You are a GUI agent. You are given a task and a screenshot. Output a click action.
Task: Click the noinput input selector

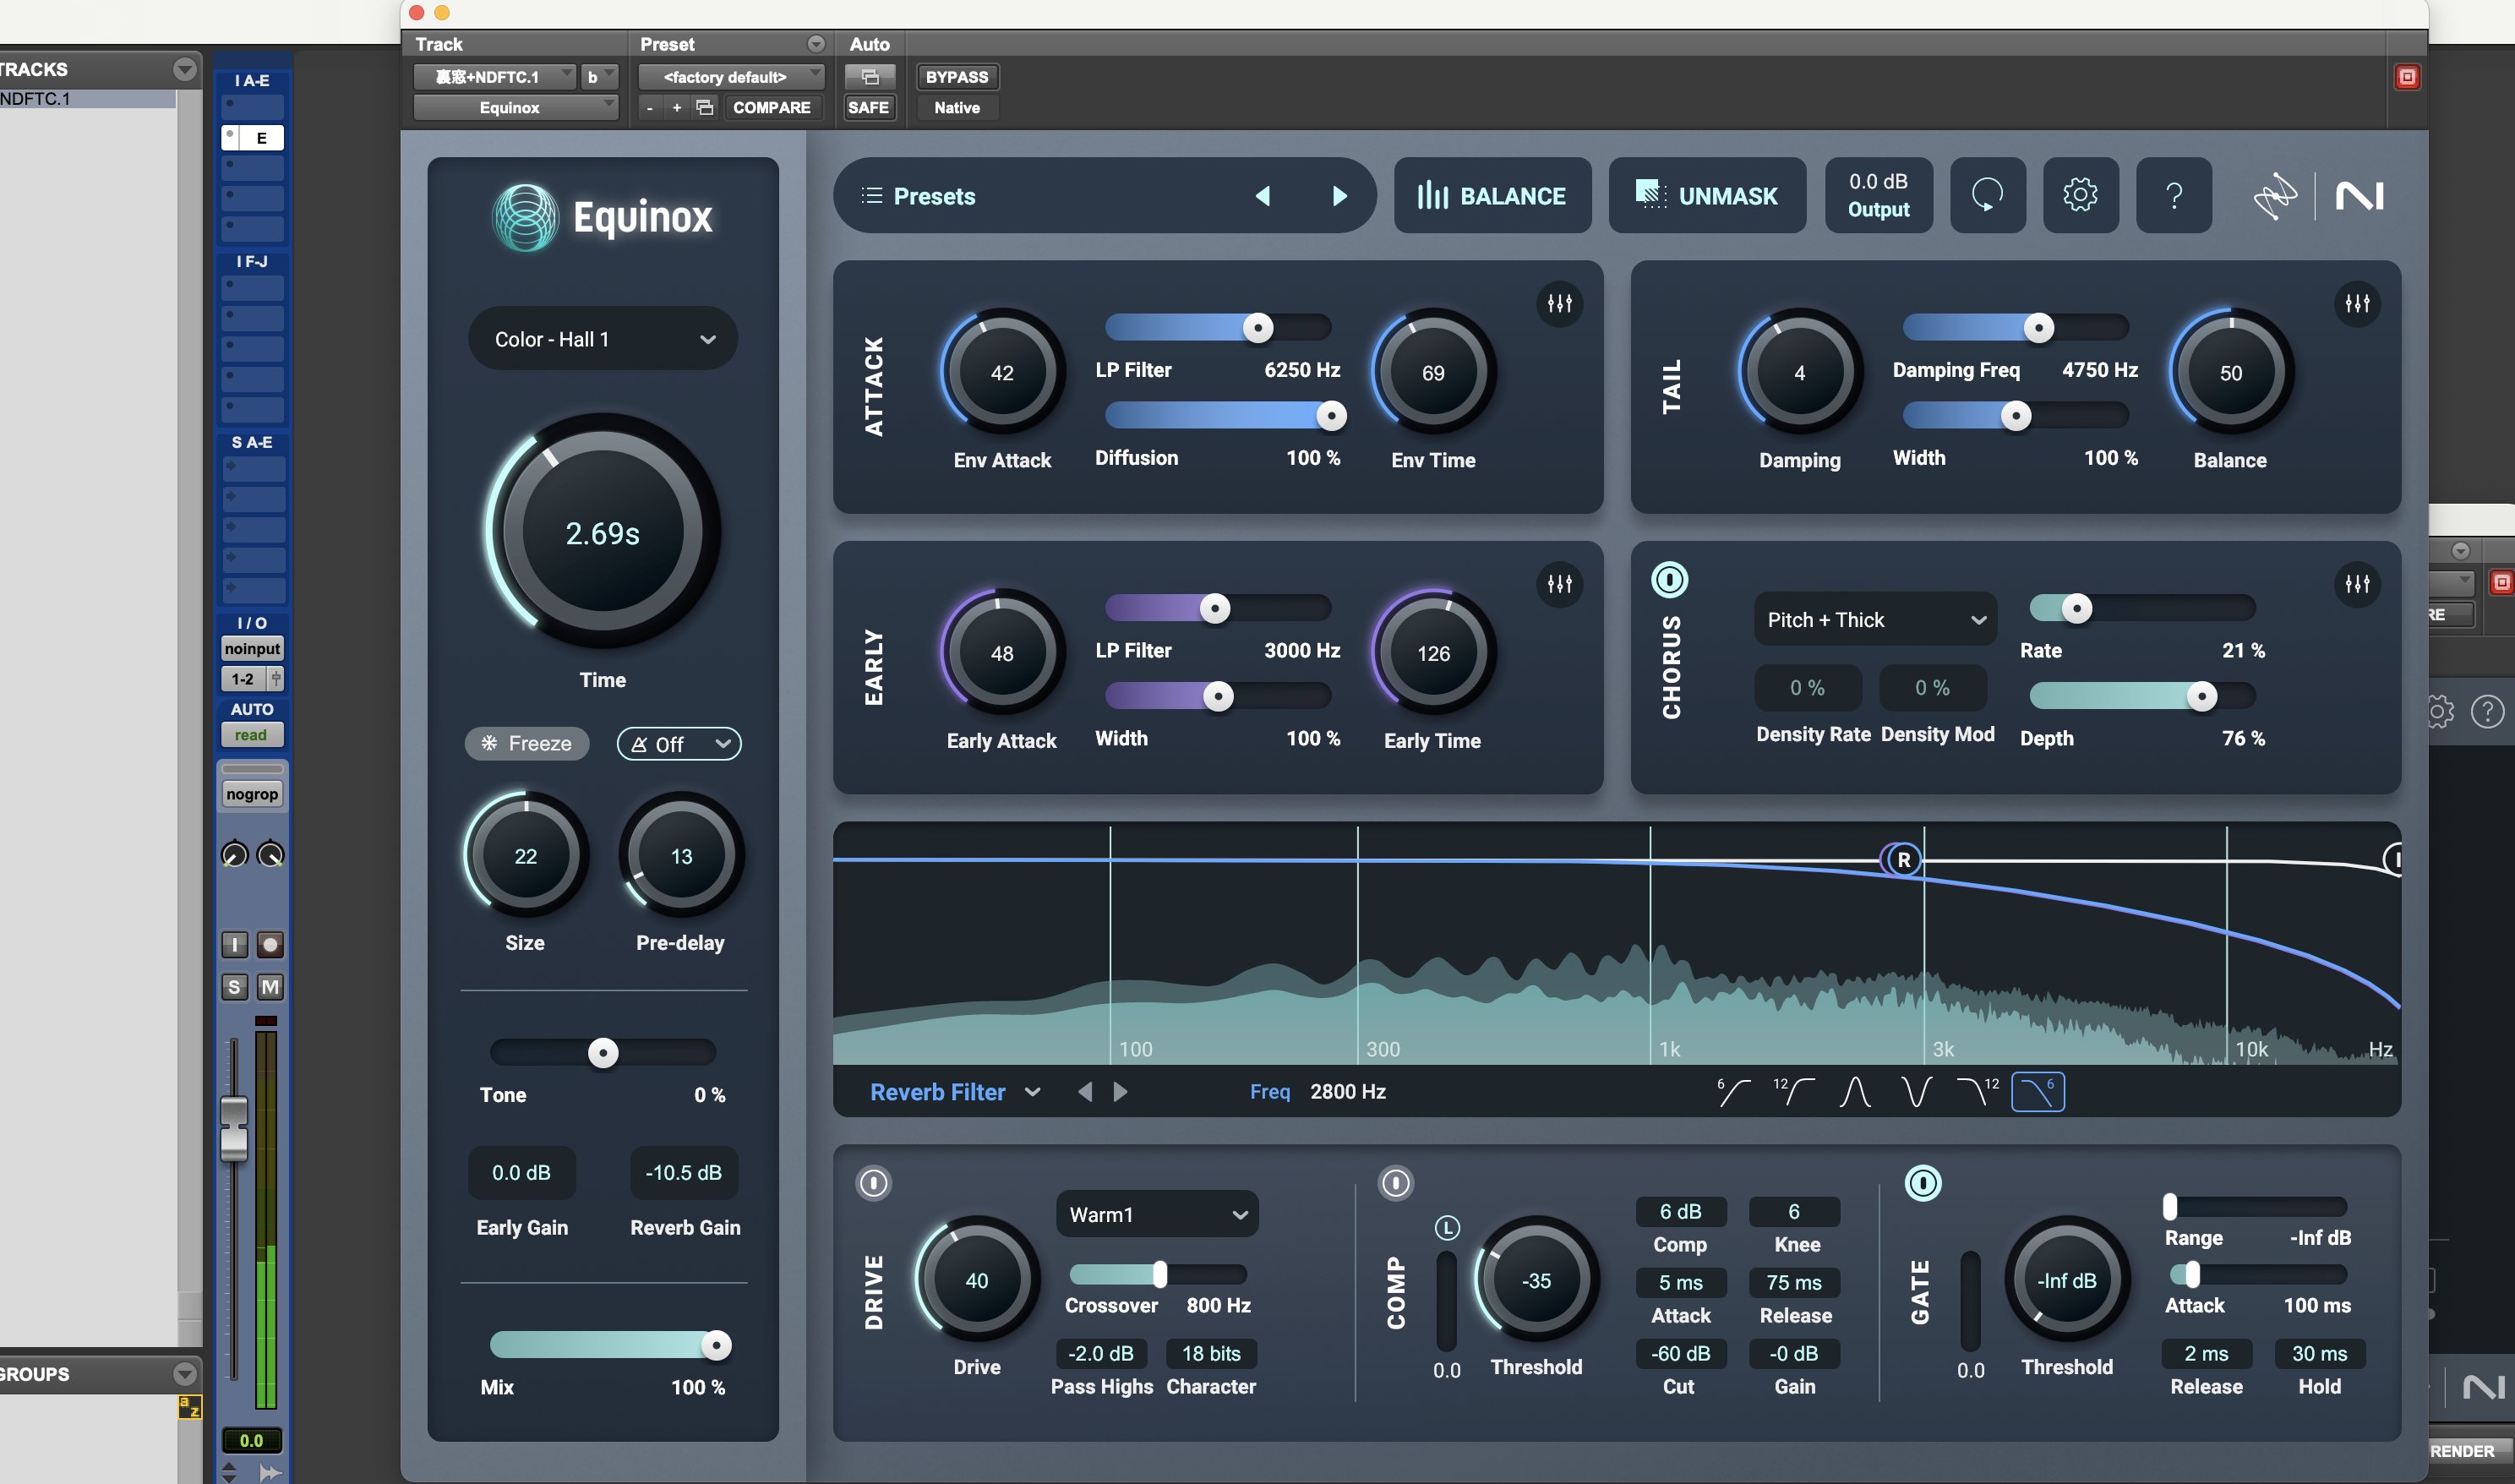pyautogui.click(x=252, y=648)
